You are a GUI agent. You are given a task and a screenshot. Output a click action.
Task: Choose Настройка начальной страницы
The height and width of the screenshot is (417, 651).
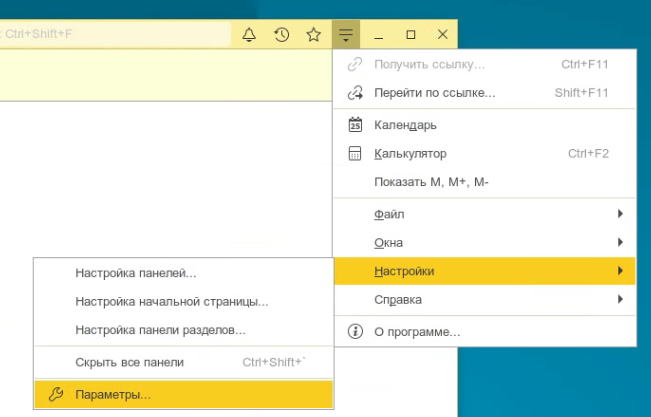click(171, 301)
